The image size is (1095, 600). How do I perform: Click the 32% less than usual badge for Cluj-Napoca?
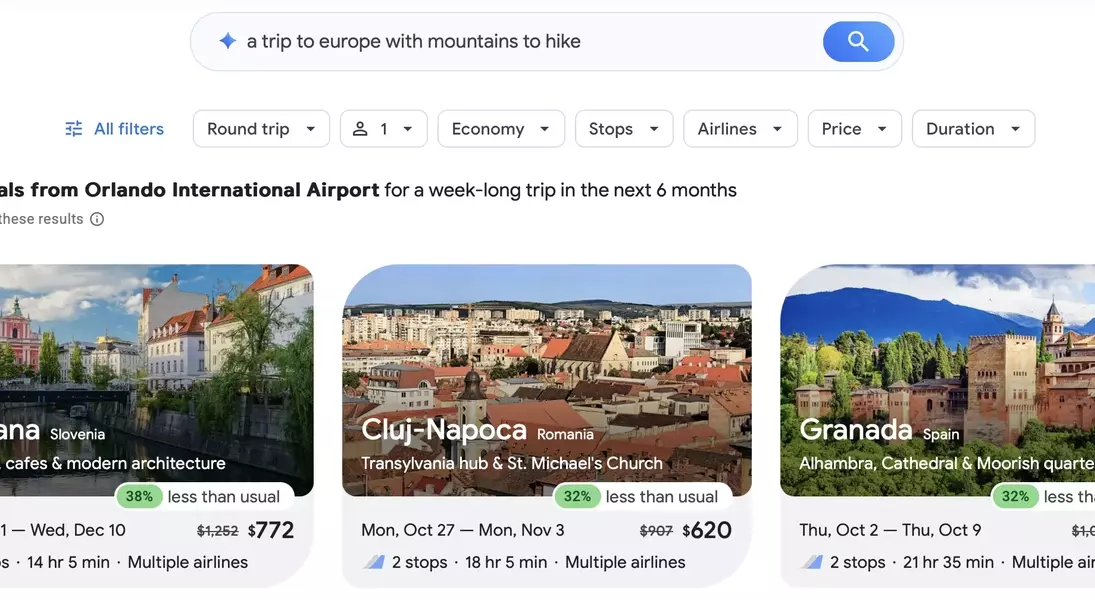[578, 496]
